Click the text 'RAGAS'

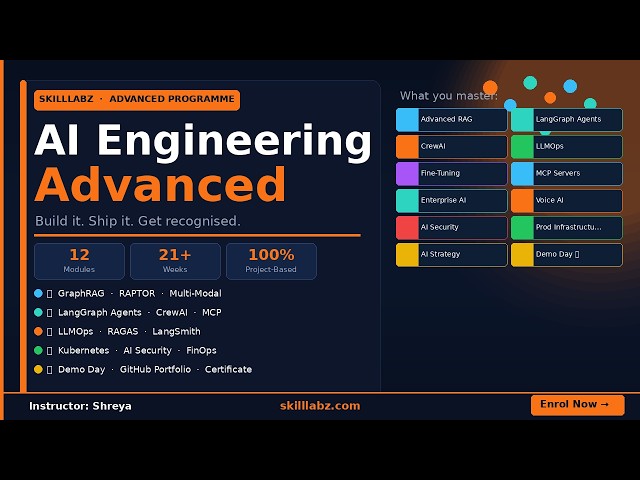coord(122,331)
